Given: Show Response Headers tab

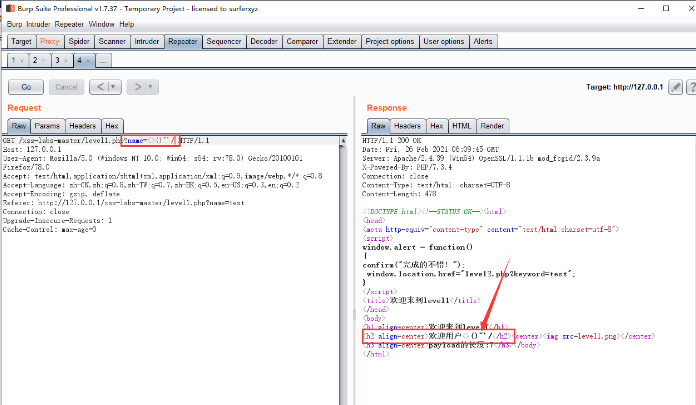Looking at the screenshot, I should 407,126.
